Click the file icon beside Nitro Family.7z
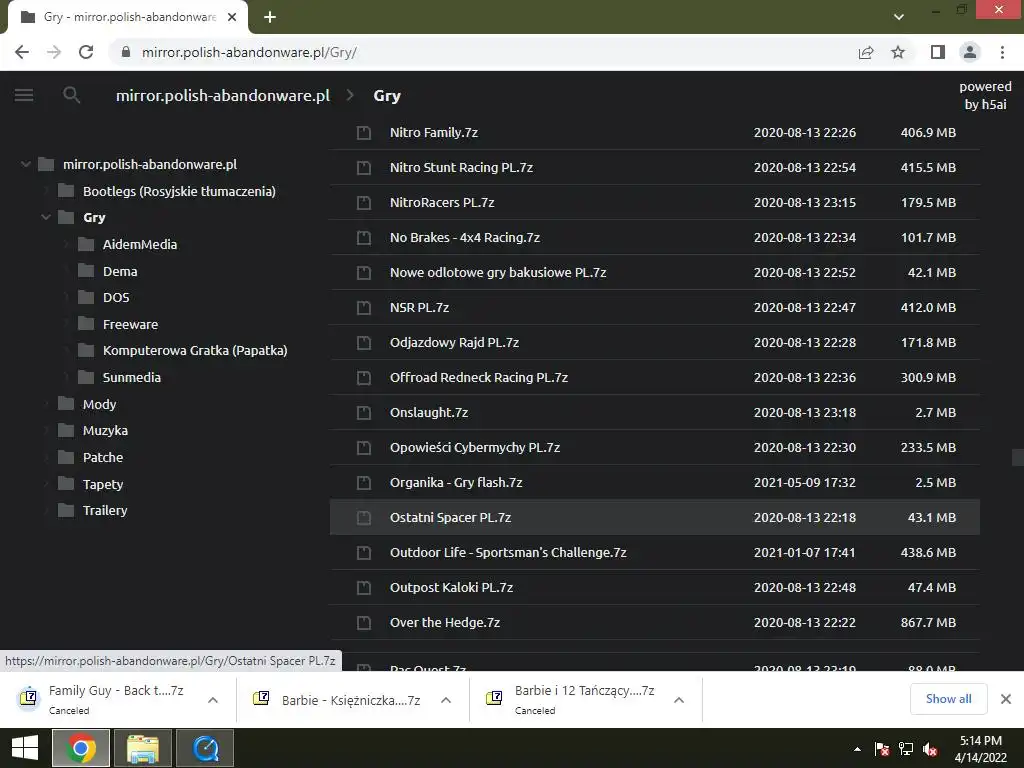The width and height of the screenshot is (1024, 768). point(364,133)
